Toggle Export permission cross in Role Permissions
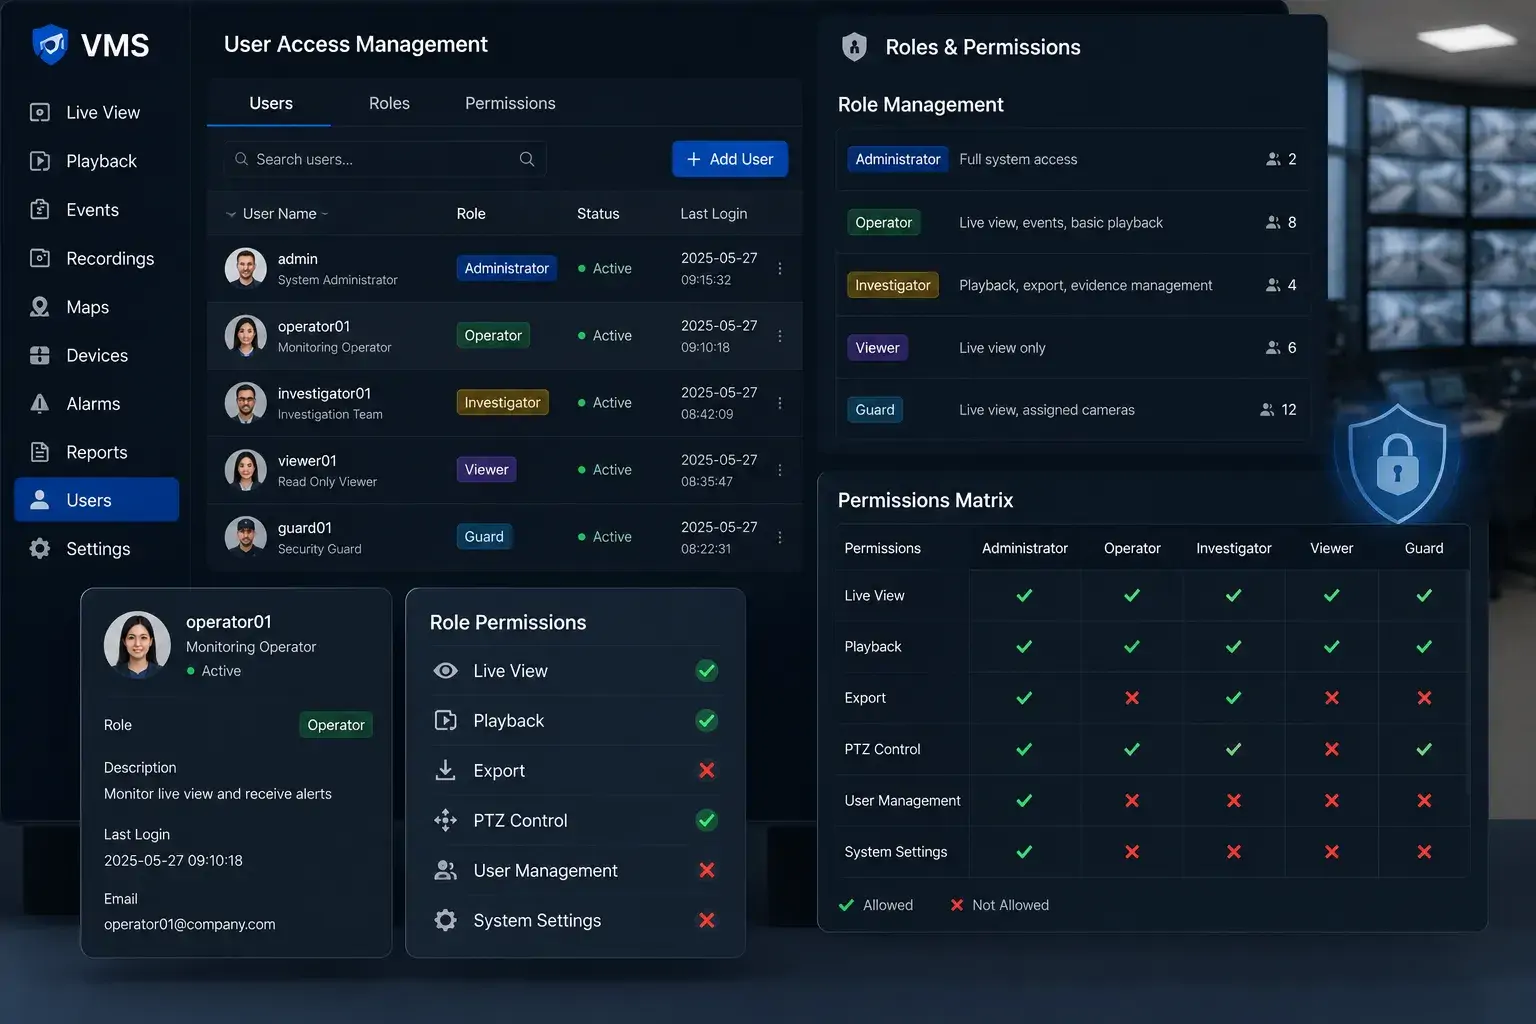 tap(707, 770)
